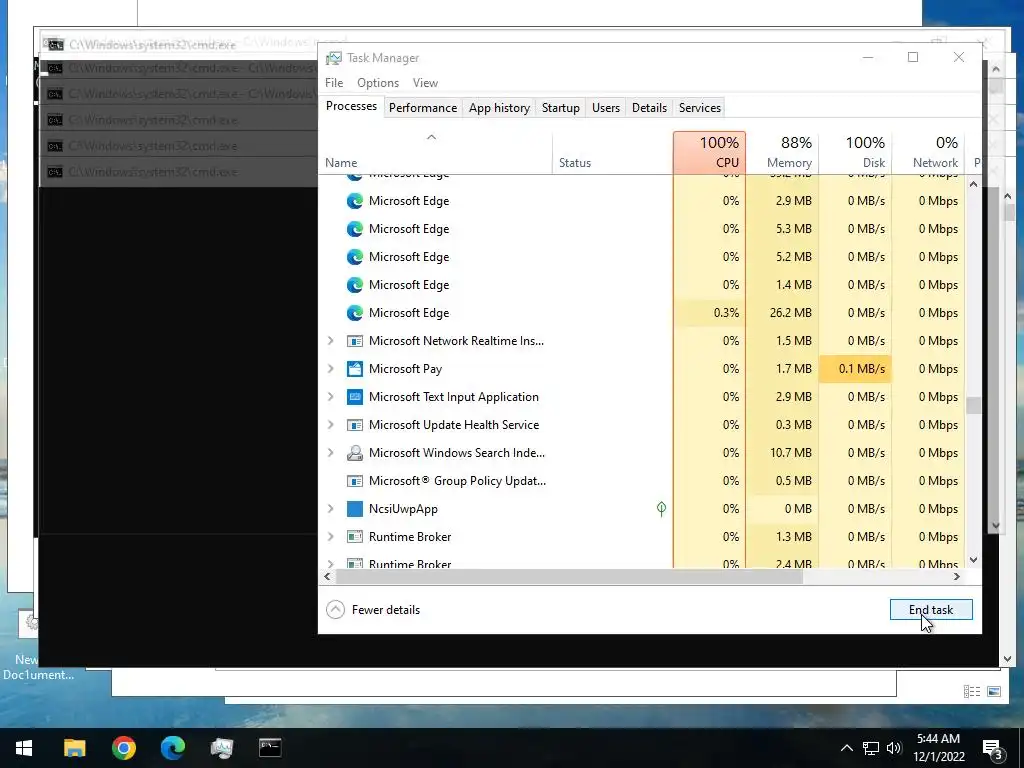The image size is (1024, 768).
Task: Open the notification center icon
Action: (x=992, y=750)
